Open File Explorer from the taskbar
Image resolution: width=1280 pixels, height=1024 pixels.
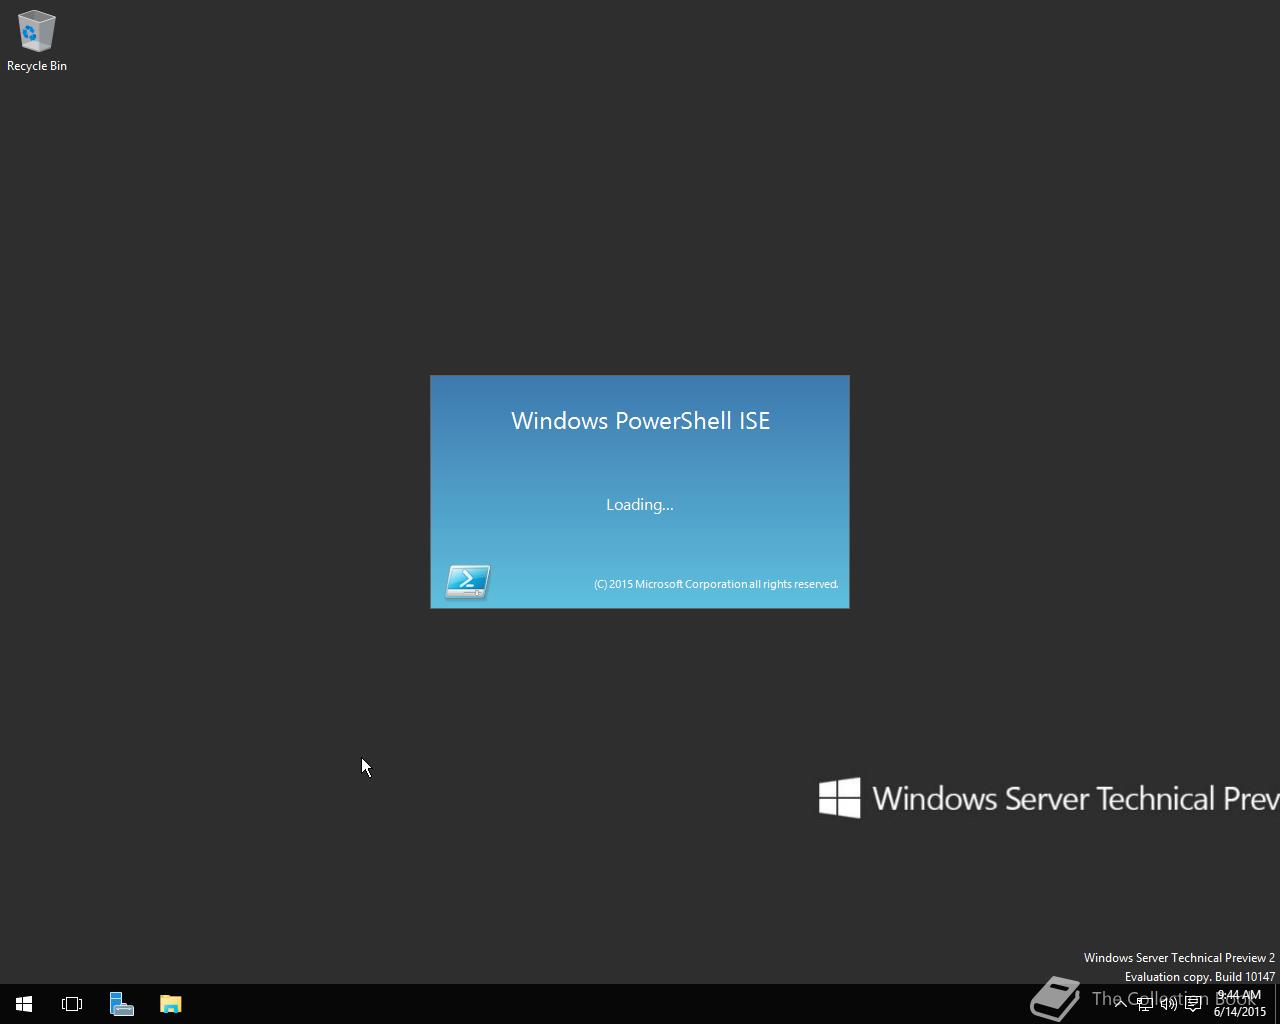click(x=170, y=1004)
